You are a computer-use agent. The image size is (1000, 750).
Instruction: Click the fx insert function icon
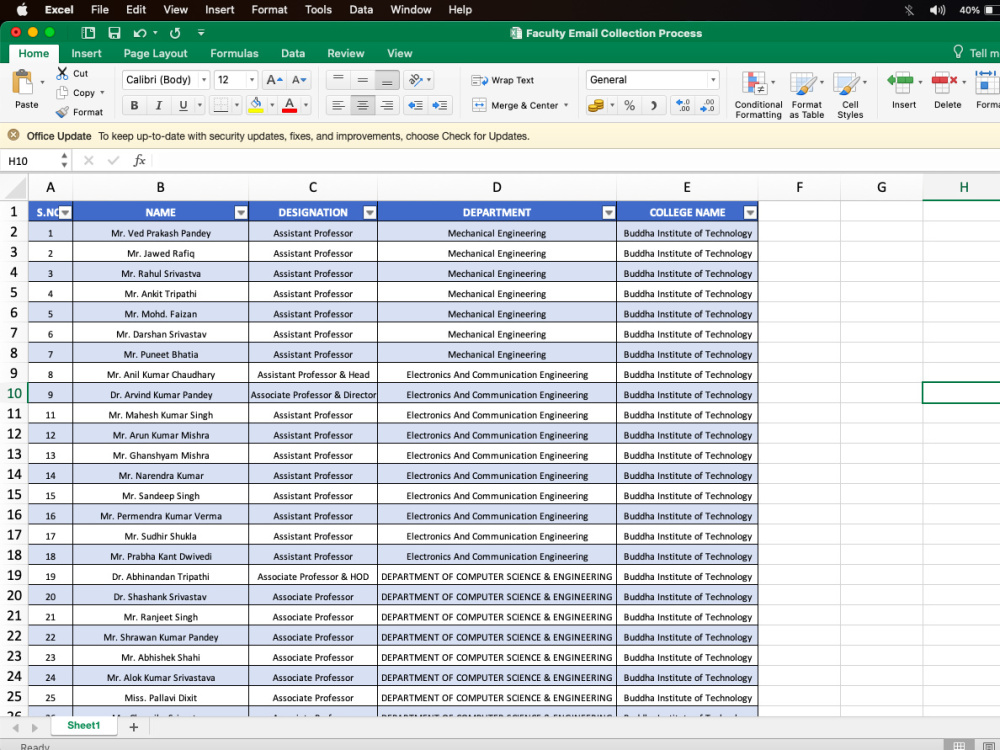pos(139,161)
